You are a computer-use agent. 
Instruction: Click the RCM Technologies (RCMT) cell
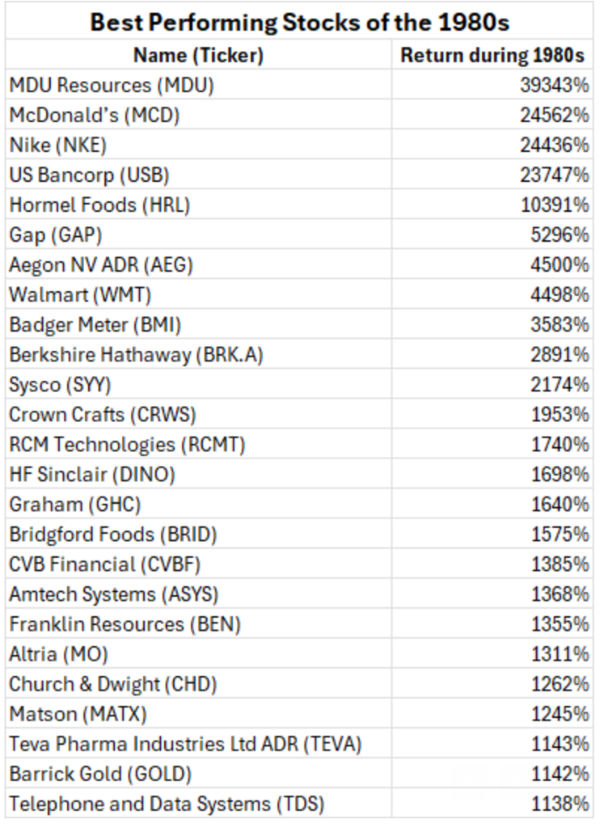pyautogui.click(x=127, y=444)
